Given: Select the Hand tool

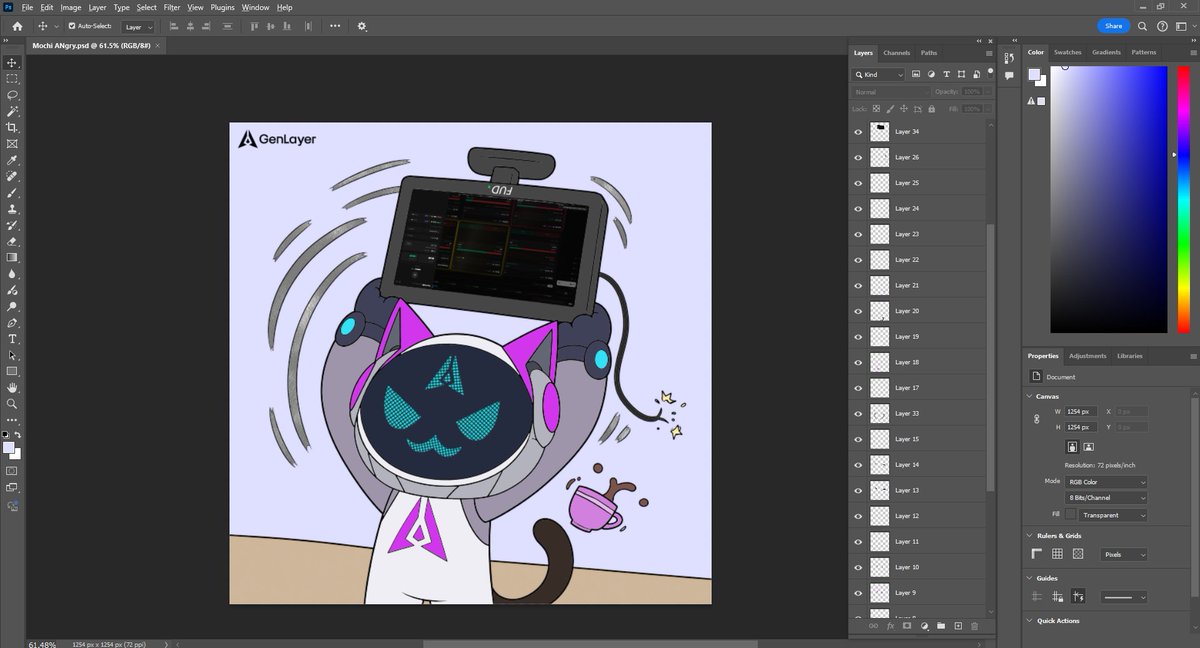Looking at the screenshot, I should click(x=12, y=387).
